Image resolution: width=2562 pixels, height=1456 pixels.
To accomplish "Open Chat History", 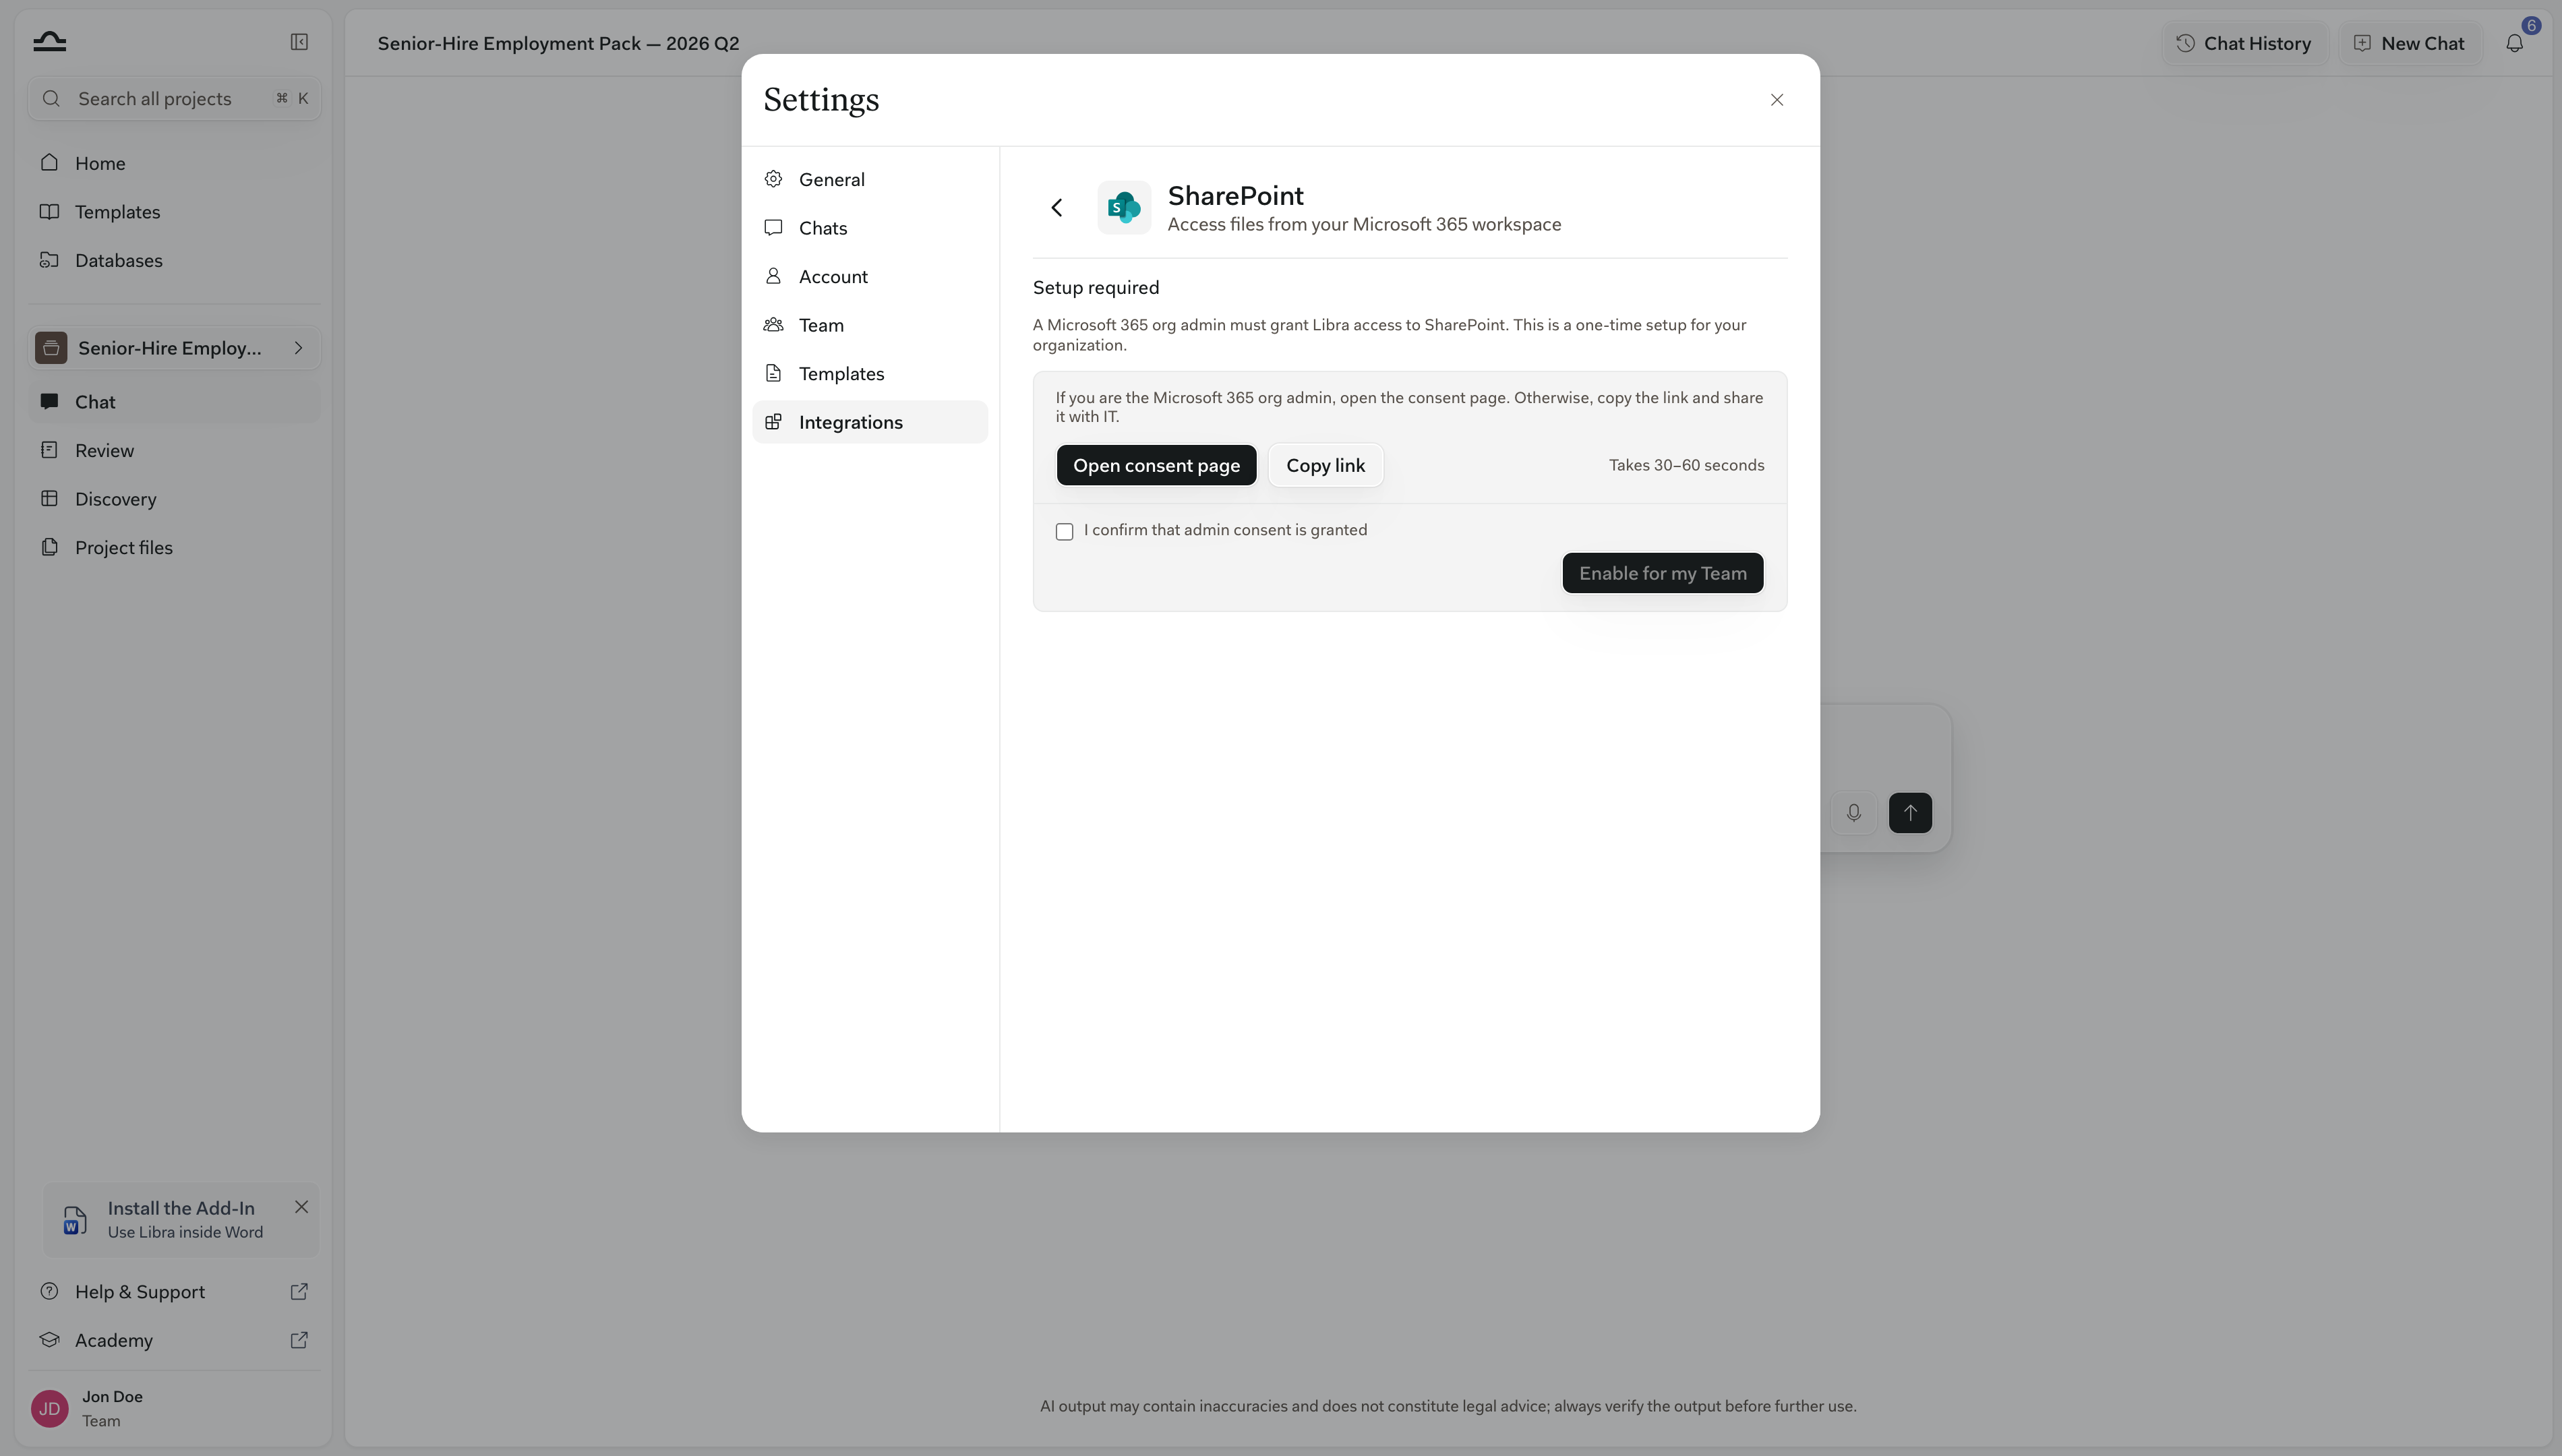I will tap(2244, 43).
